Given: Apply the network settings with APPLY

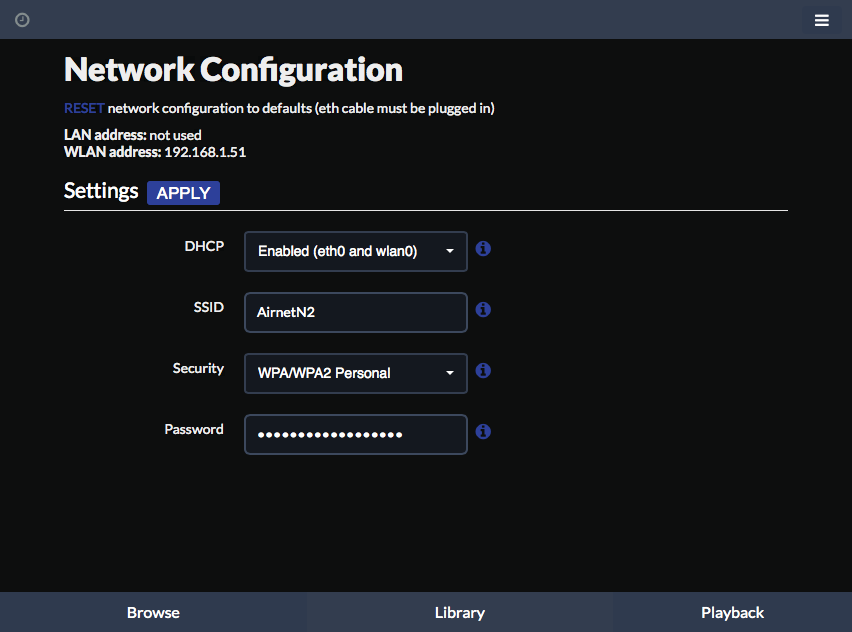Looking at the screenshot, I should point(183,193).
